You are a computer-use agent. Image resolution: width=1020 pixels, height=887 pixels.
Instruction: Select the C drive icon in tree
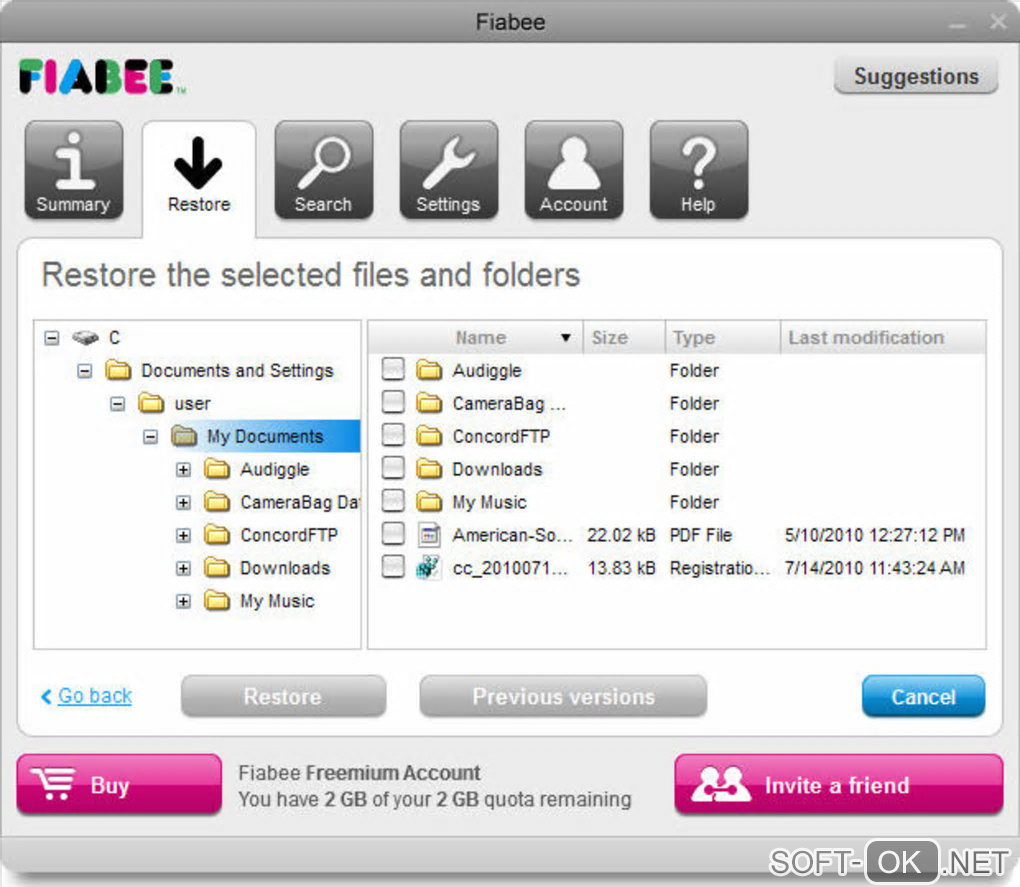pyautogui.click(x=85, y=338)
